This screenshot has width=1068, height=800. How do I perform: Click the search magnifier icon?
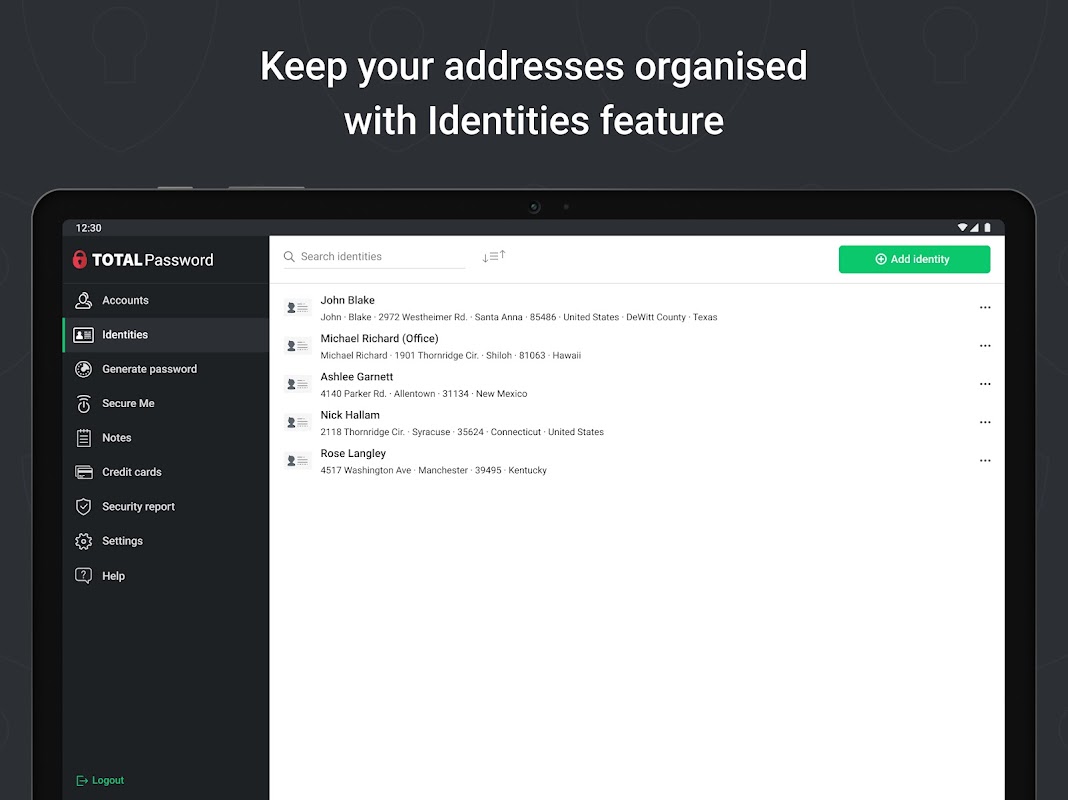[x=289, y=257]
